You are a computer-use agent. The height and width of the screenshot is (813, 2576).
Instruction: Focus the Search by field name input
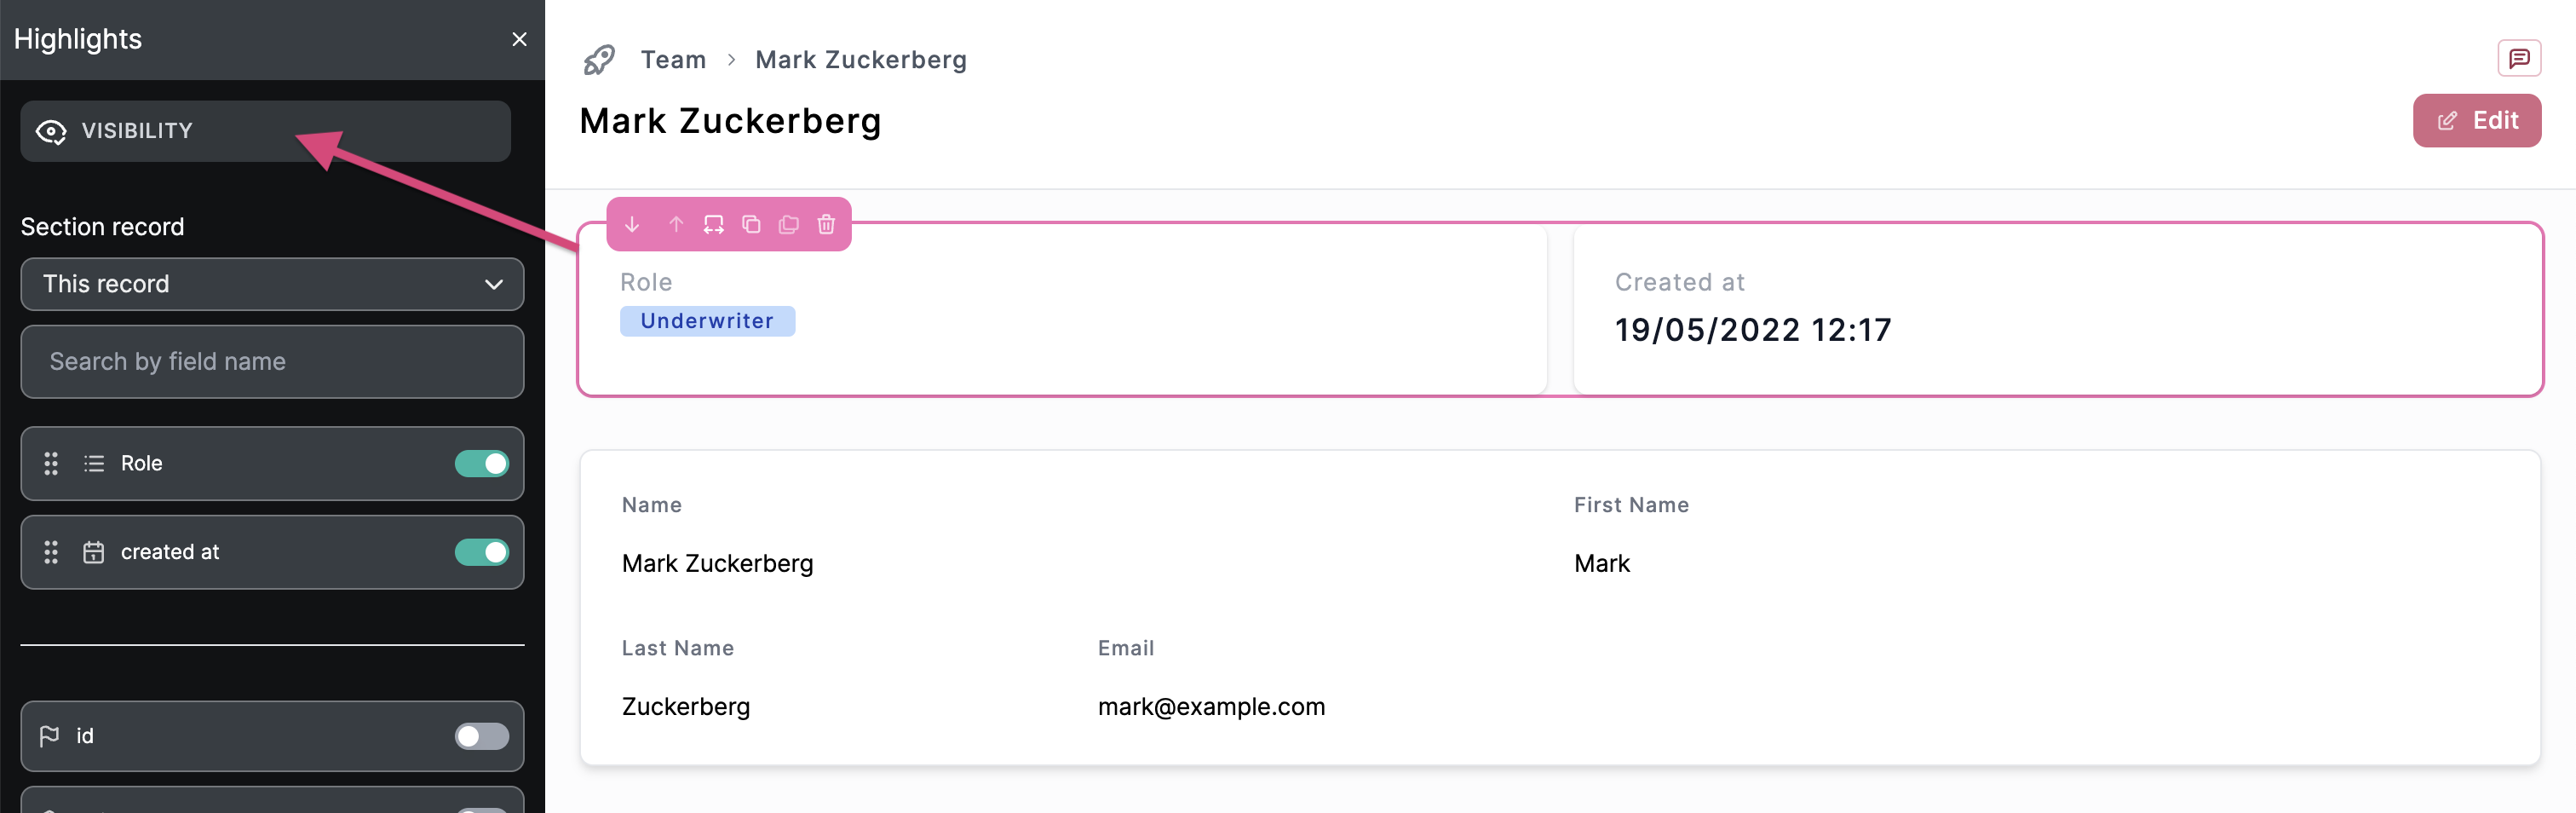[272, 361]
